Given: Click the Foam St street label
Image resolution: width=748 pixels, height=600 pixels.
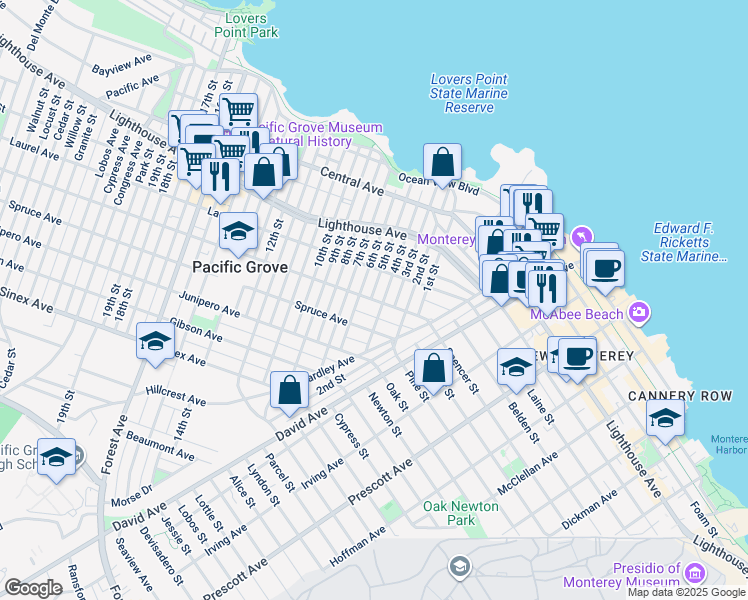Looking at the screenshot, I should pyautogui.click(x=704, y=519).
